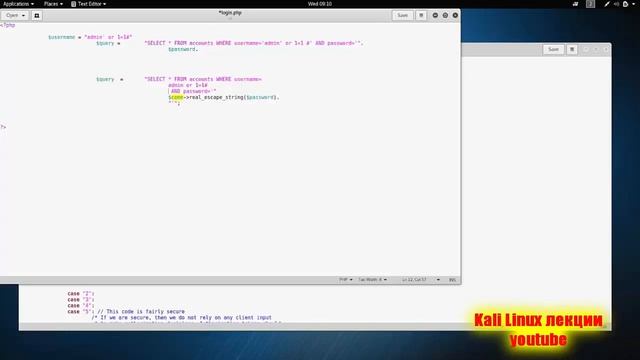Open the hamburger menu in background editor window

tap(572, 49)
